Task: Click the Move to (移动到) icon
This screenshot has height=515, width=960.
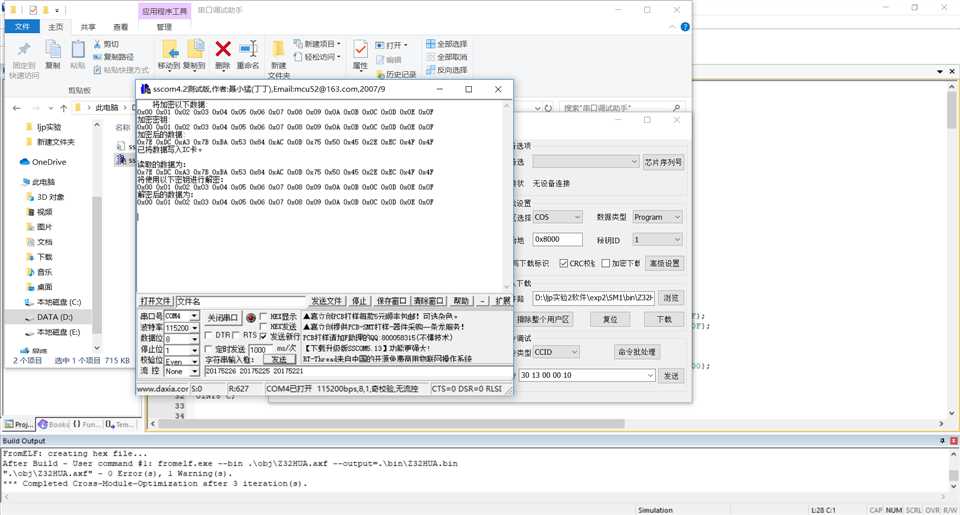Action: pyautogui.click(x=169, y=50)
